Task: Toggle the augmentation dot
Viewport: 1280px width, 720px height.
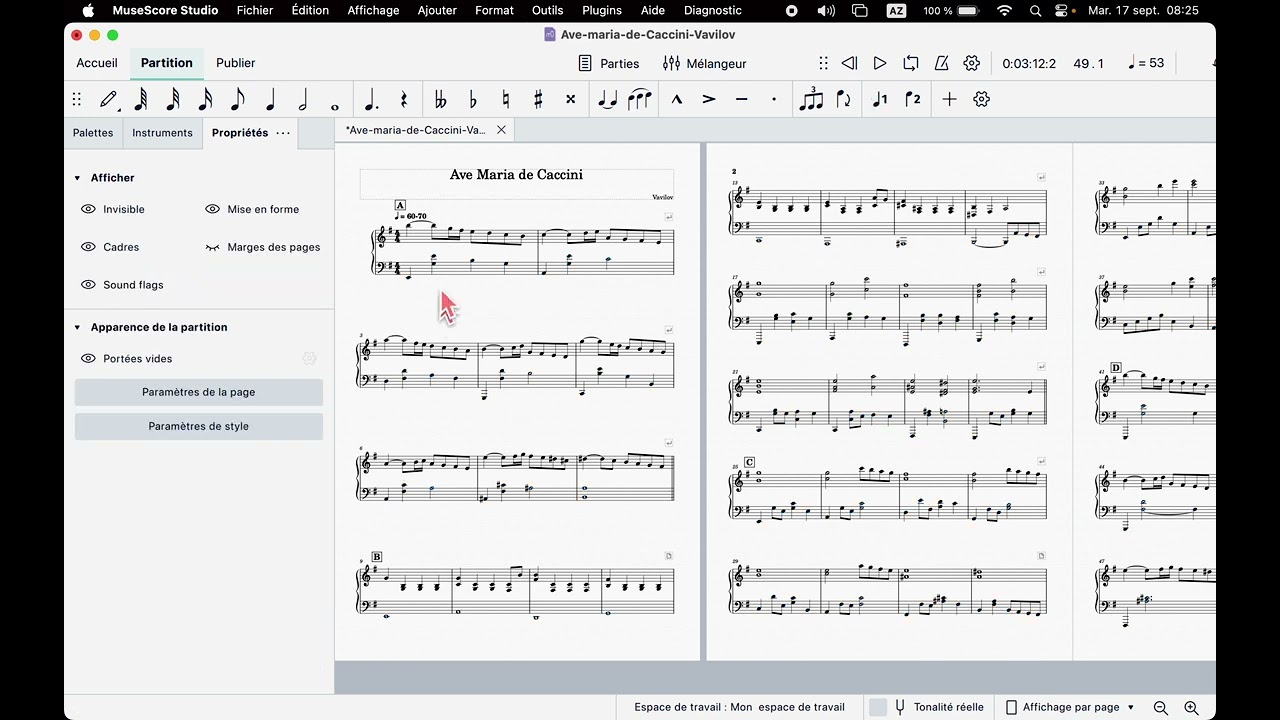Action: tap(371, 99)
